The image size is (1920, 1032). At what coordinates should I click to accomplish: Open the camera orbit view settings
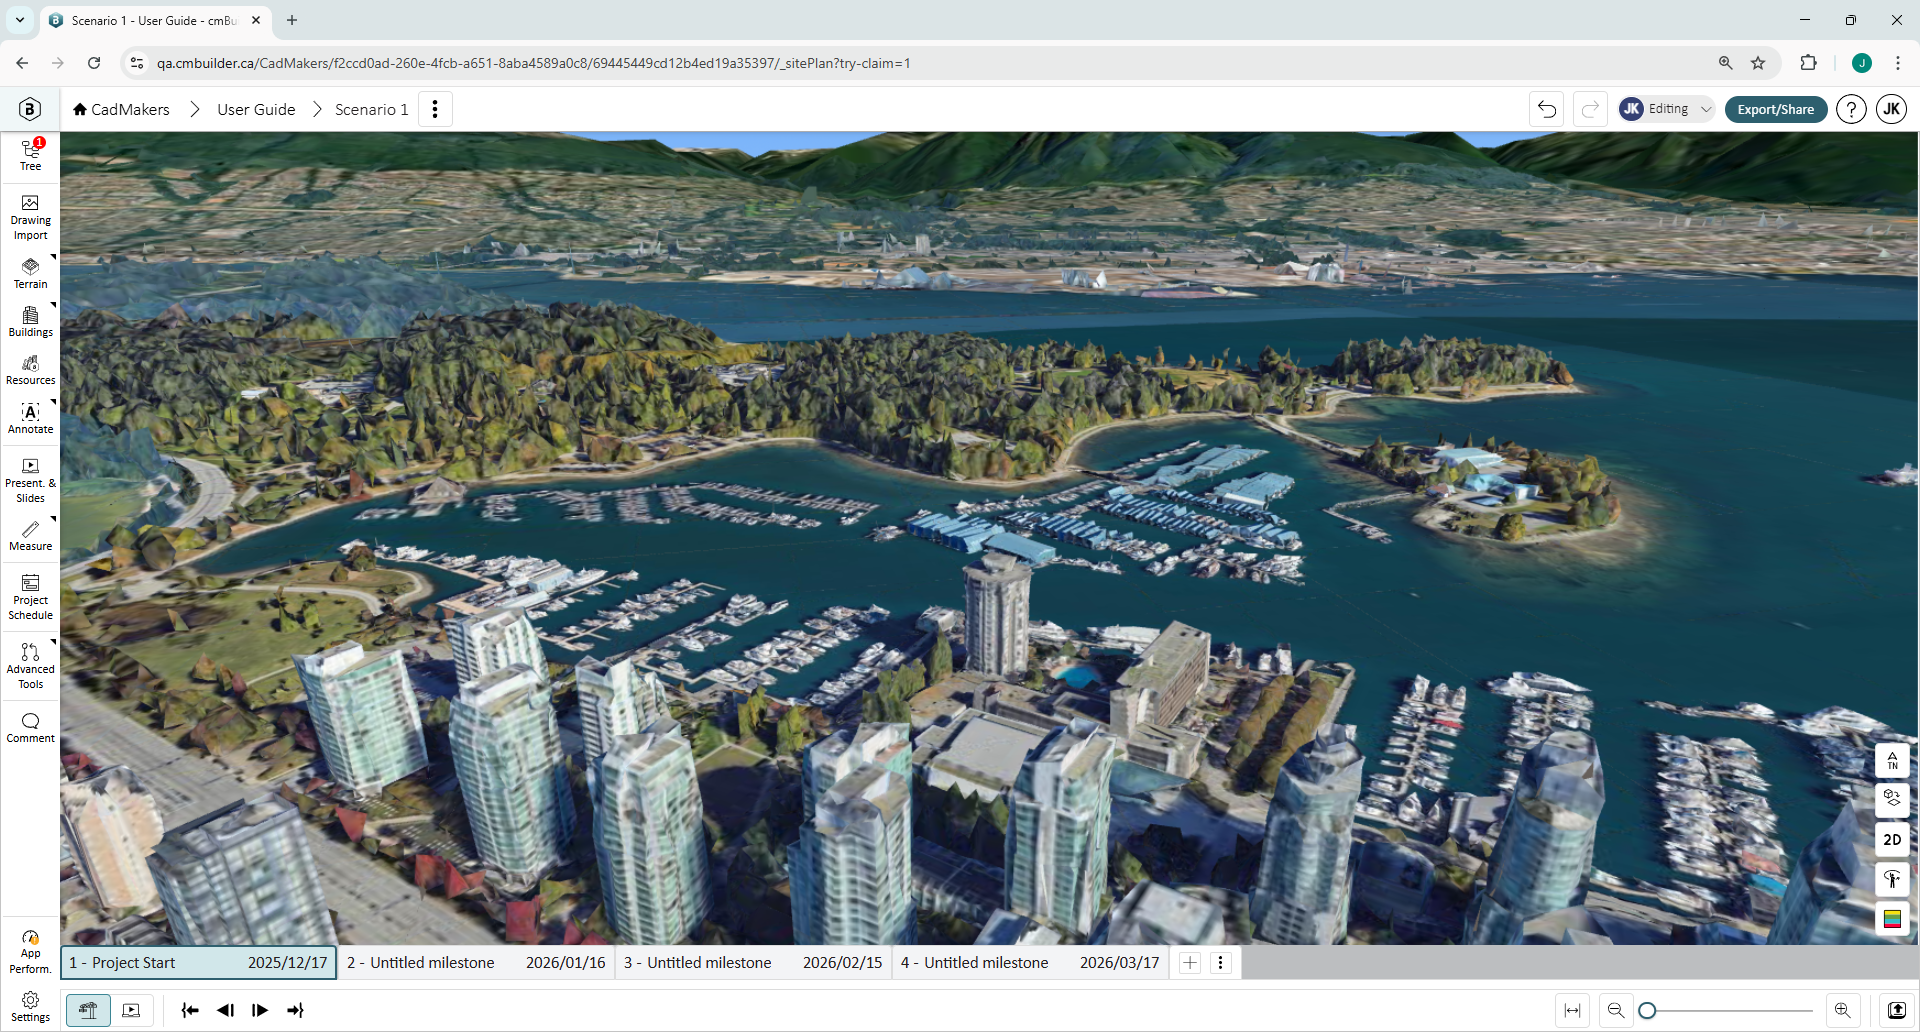[1892, 800]
